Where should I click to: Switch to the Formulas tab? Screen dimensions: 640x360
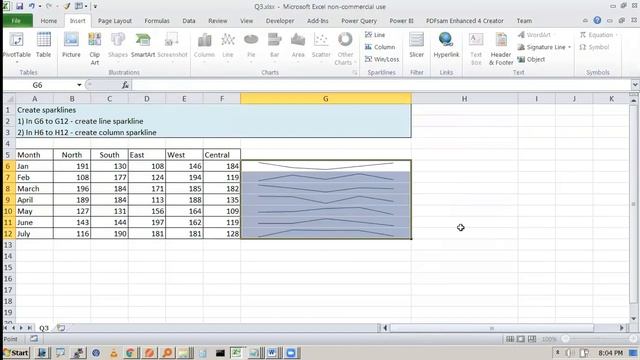click(x=157, y=21)
